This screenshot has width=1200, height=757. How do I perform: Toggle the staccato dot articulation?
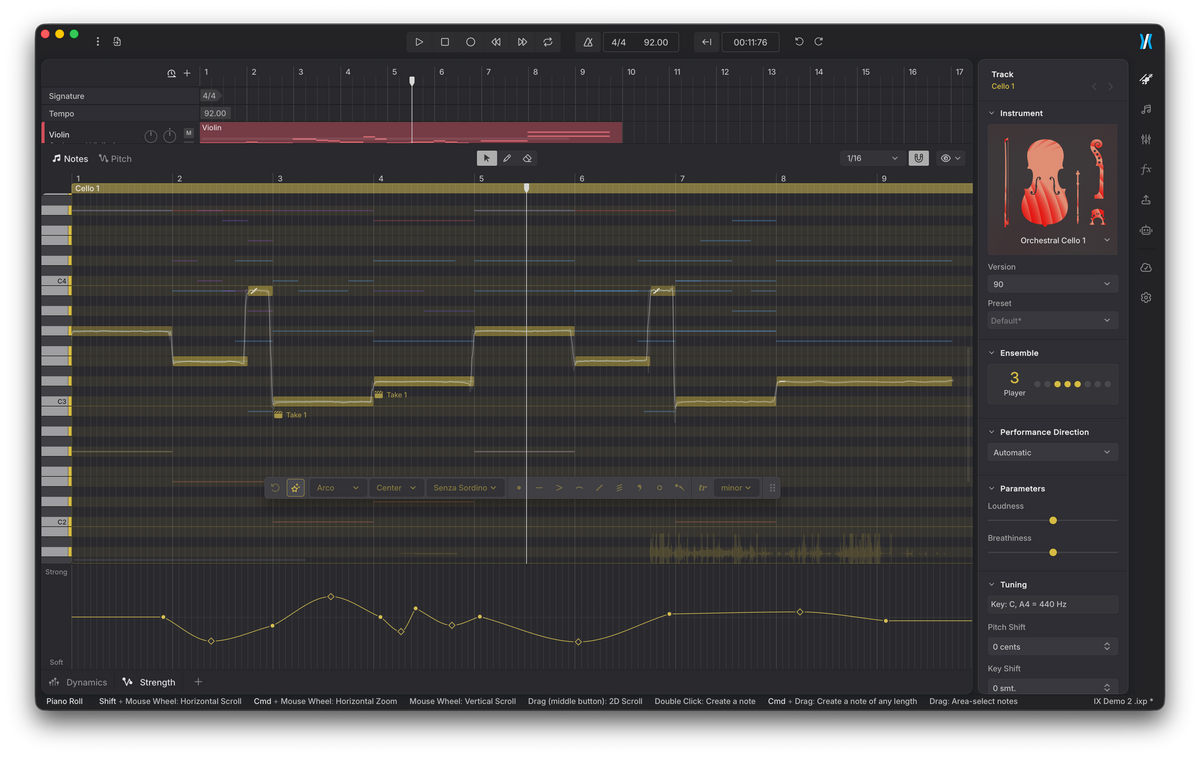pyautogui.click(x=519, y=488)
